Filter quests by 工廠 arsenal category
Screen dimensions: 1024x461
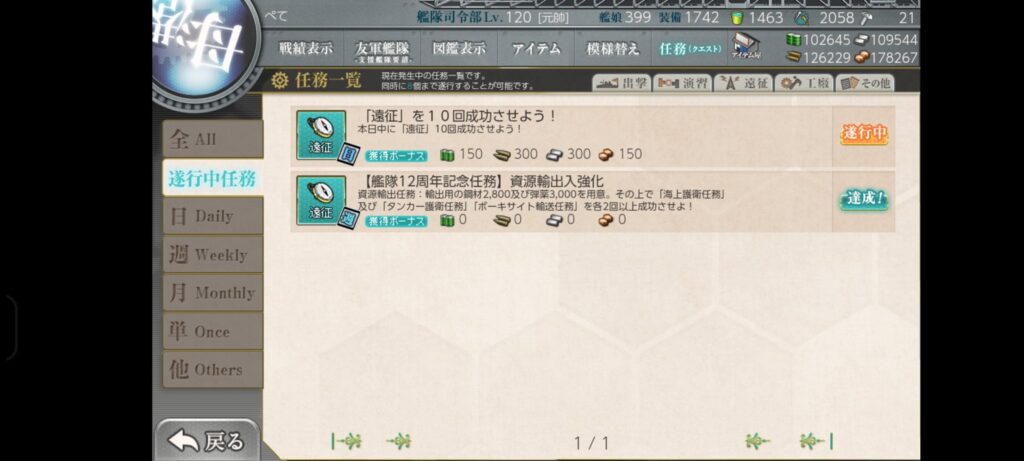tap(804, 83)
